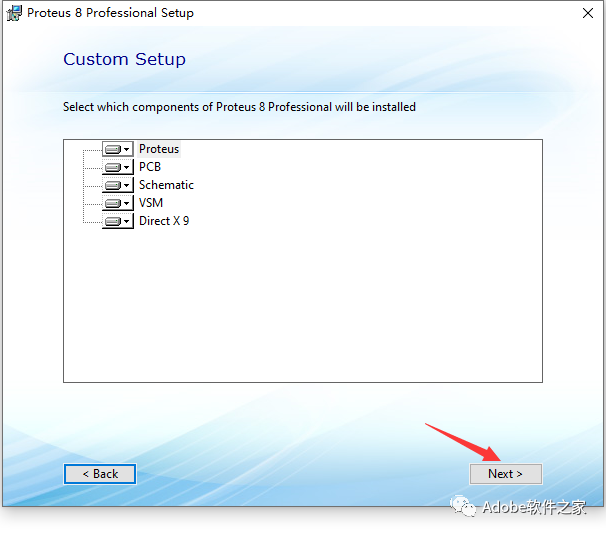Select the Direct X 9 component label
606x534 pixels.
tap(164, 221)
